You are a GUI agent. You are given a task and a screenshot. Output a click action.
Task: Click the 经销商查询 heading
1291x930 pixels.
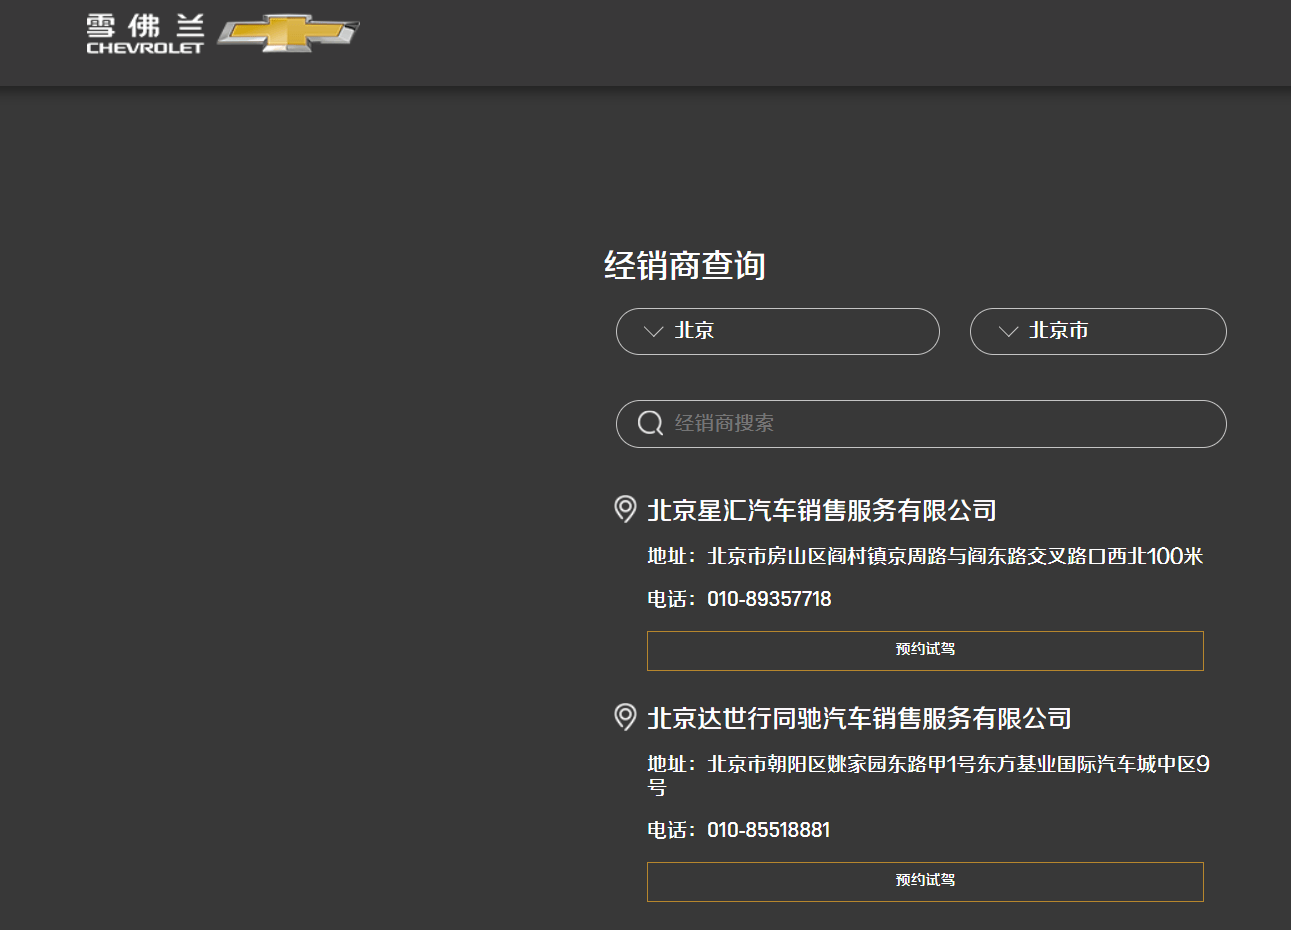point(685,266)
